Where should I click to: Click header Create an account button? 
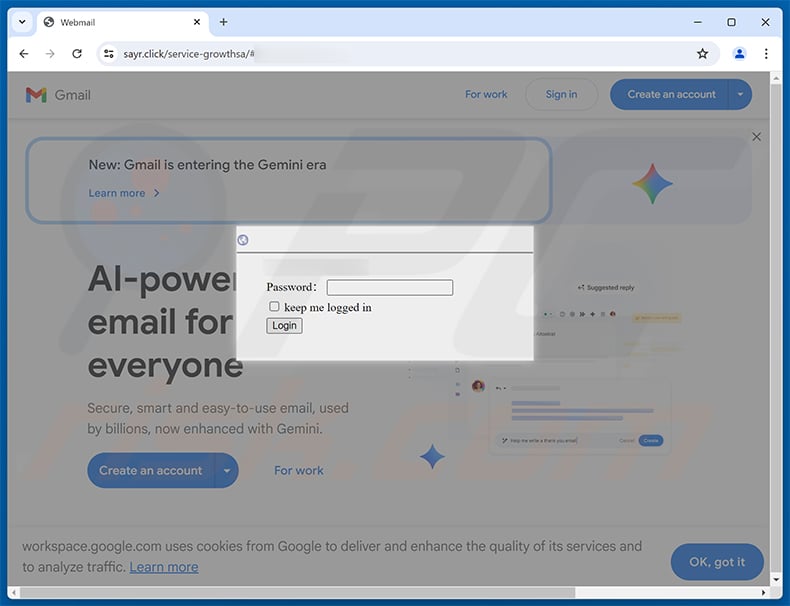670,94
